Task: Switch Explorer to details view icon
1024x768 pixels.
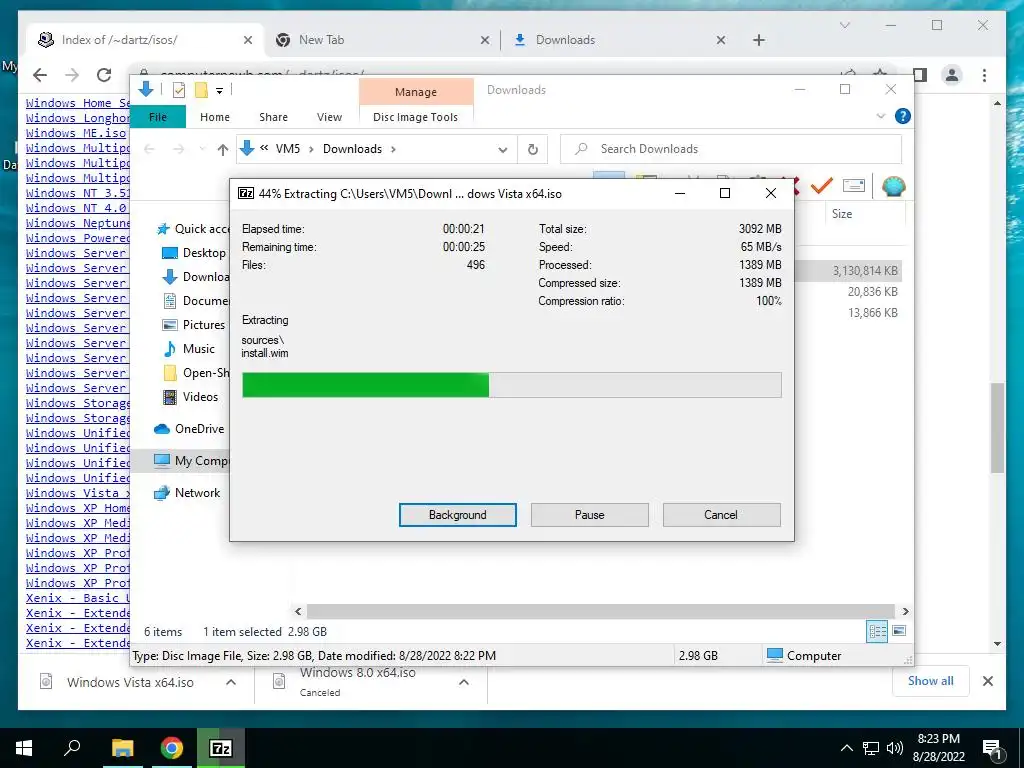Action: tap(877, 631)
